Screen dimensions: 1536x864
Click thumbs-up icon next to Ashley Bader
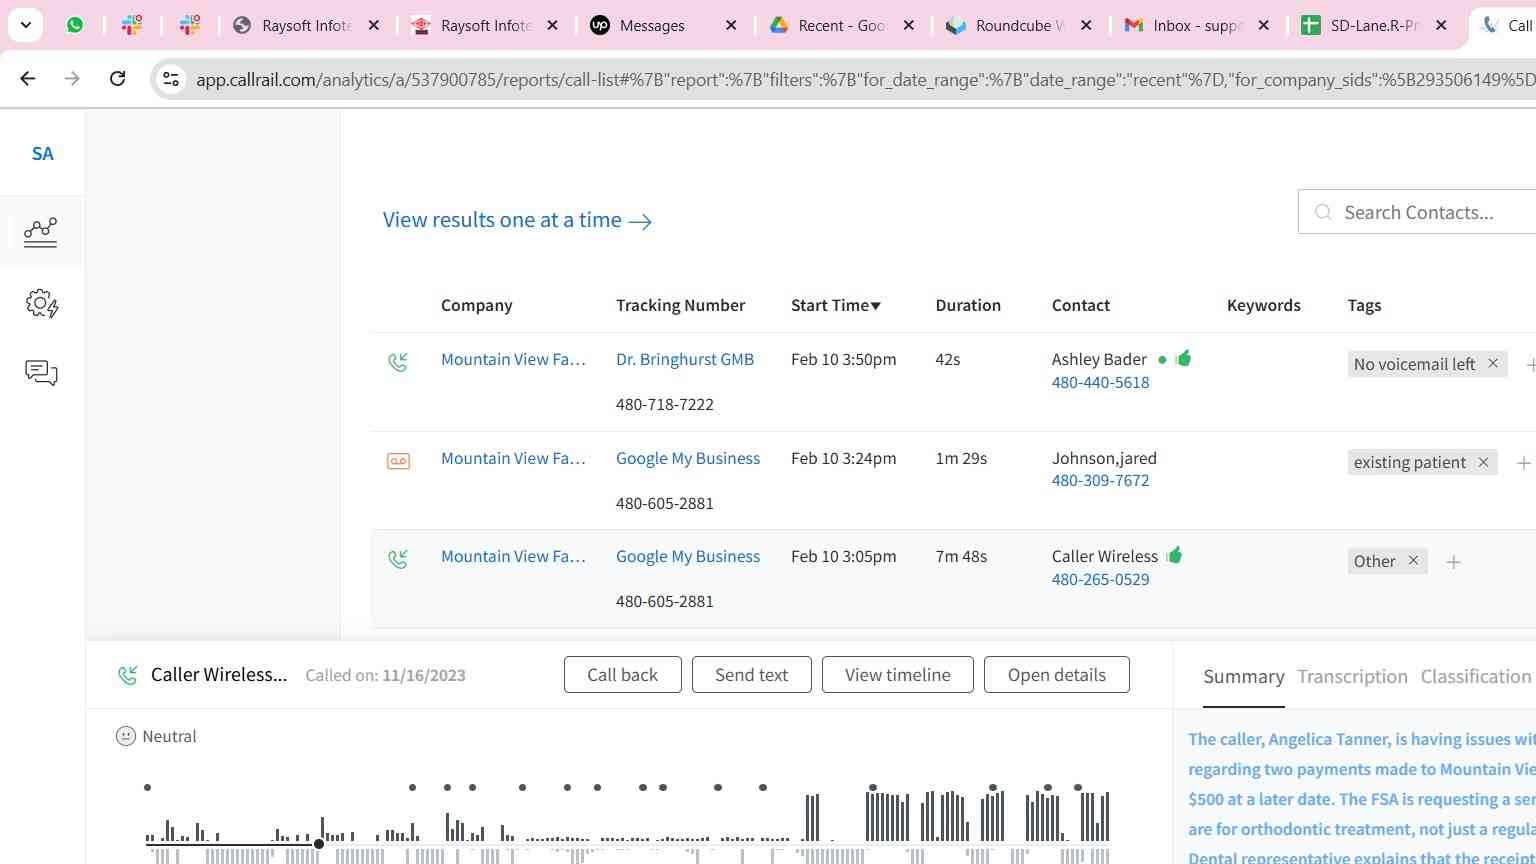coord(1184,358)
